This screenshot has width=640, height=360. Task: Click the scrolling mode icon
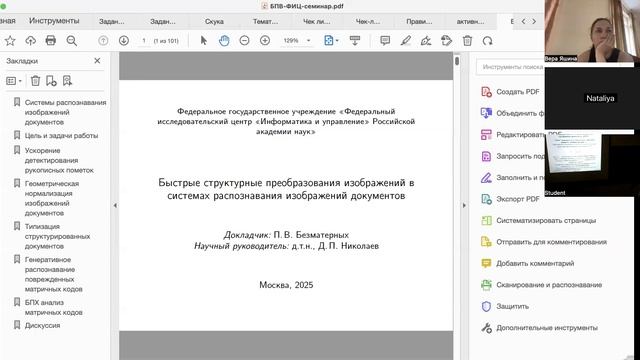coord(355,40)
